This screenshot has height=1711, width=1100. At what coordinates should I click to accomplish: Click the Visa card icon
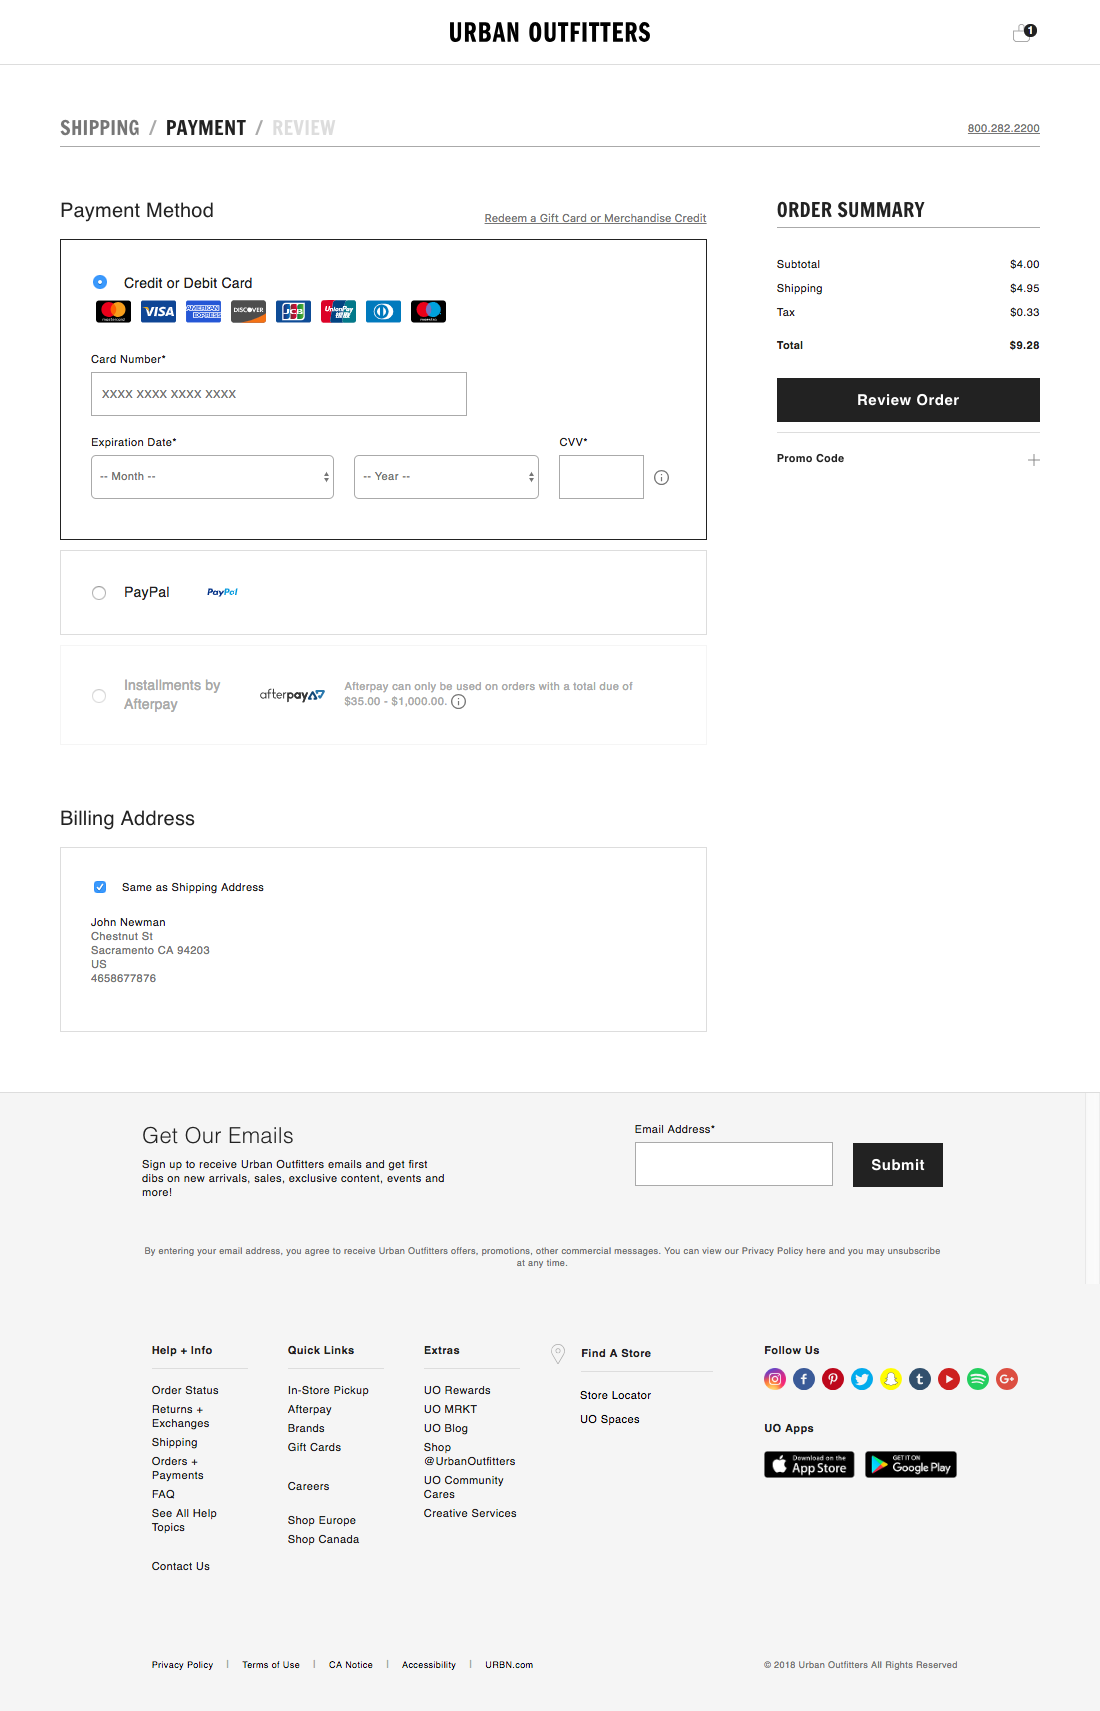(158, 311)
